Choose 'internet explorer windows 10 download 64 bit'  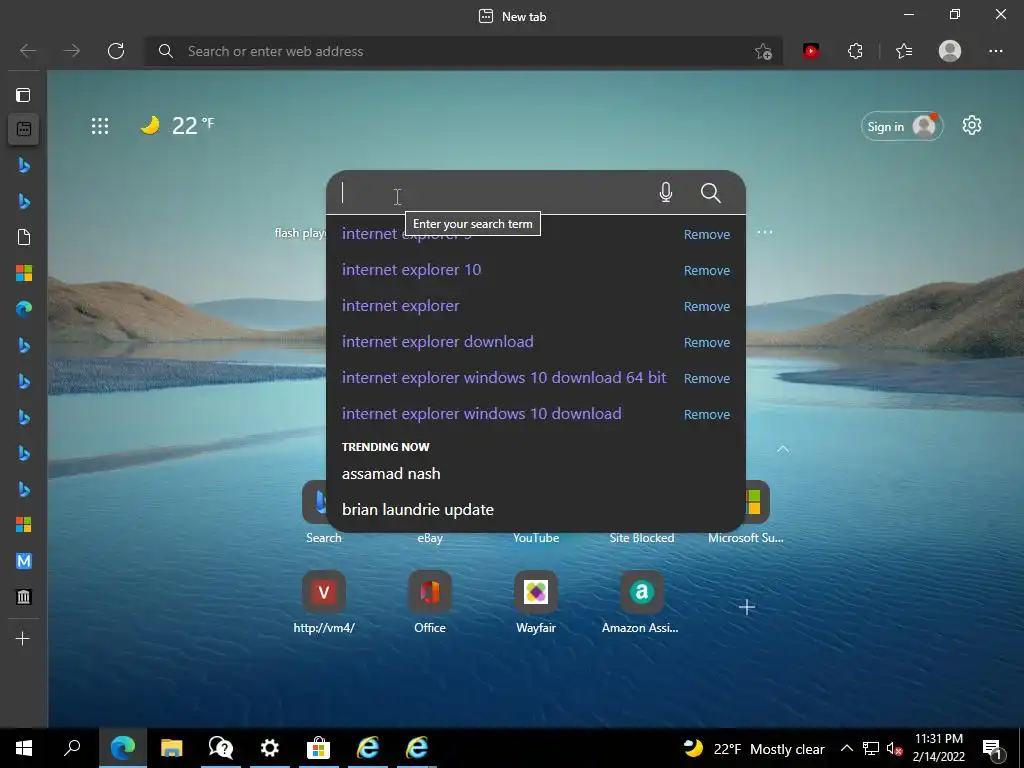pos(504,377)
